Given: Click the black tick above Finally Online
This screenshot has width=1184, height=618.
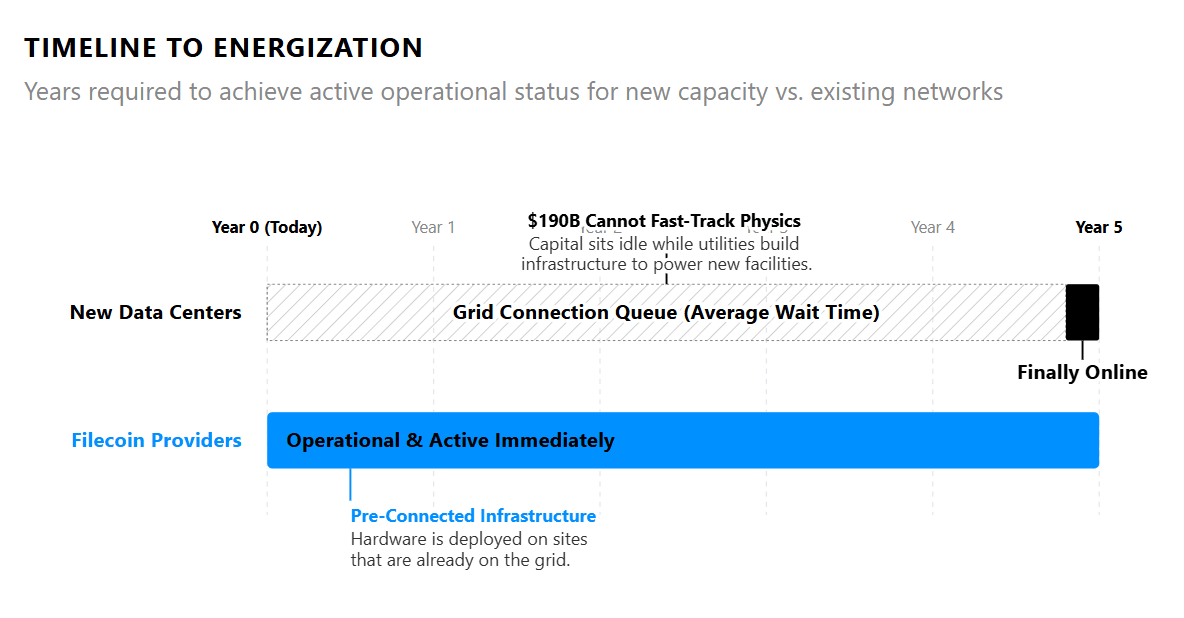Looking at the screenshot, I should click(1082, 350).
